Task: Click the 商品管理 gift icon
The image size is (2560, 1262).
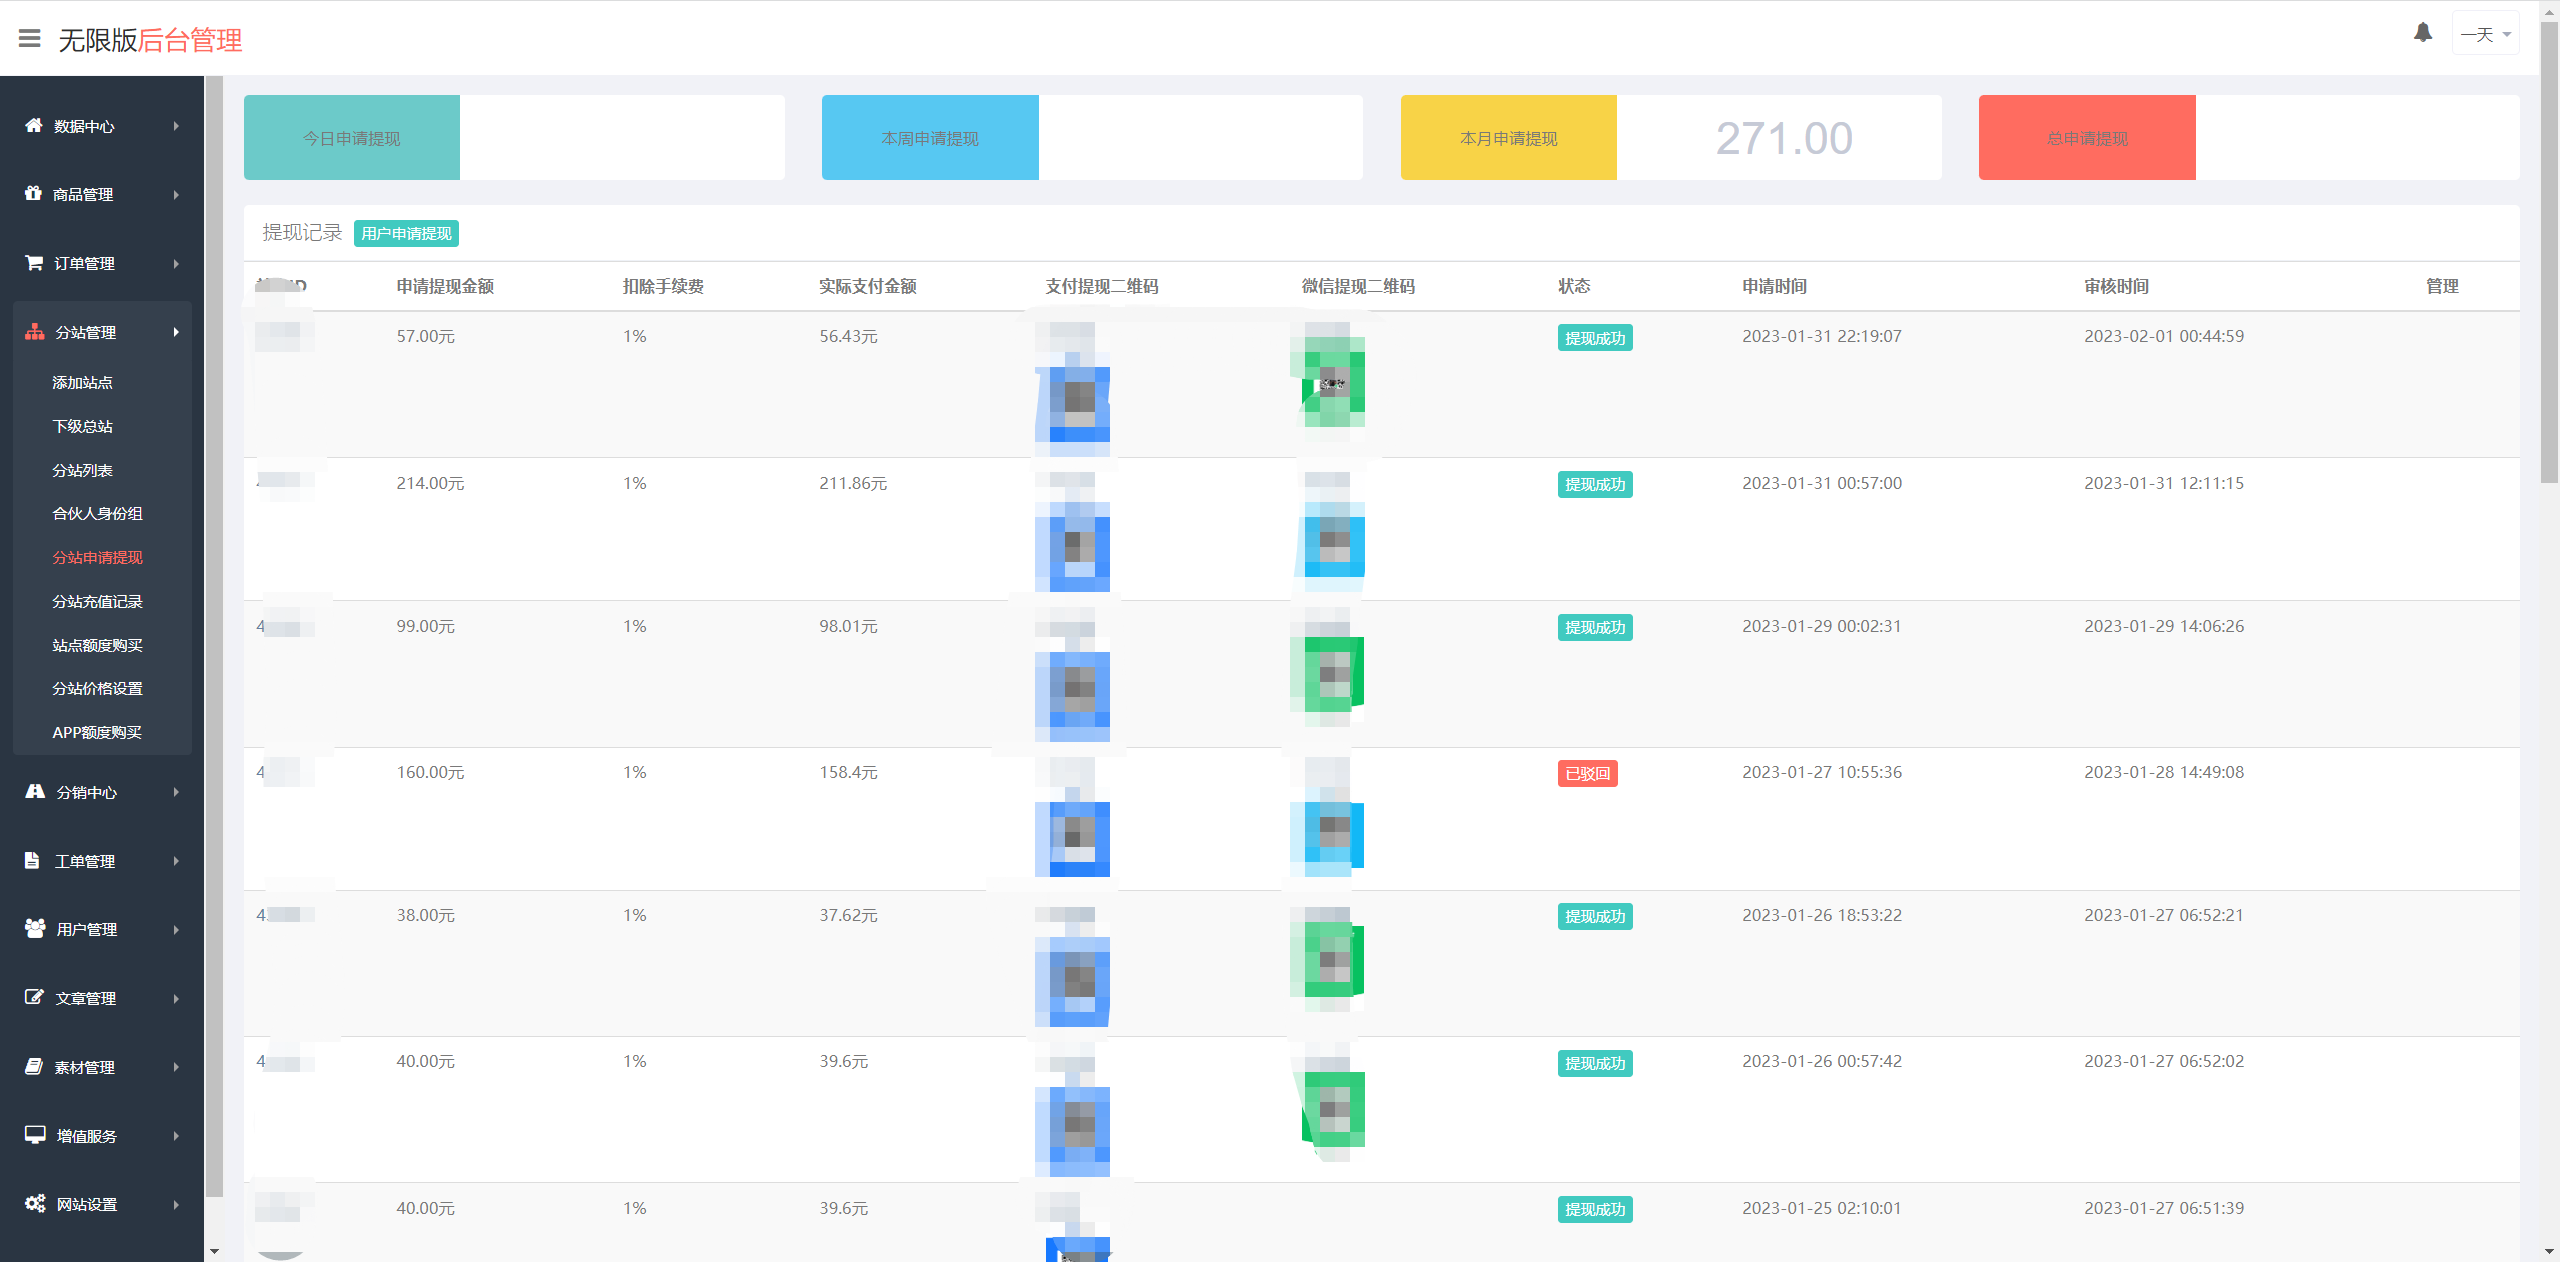Action: pyautogui.click(x=33, y=193)
